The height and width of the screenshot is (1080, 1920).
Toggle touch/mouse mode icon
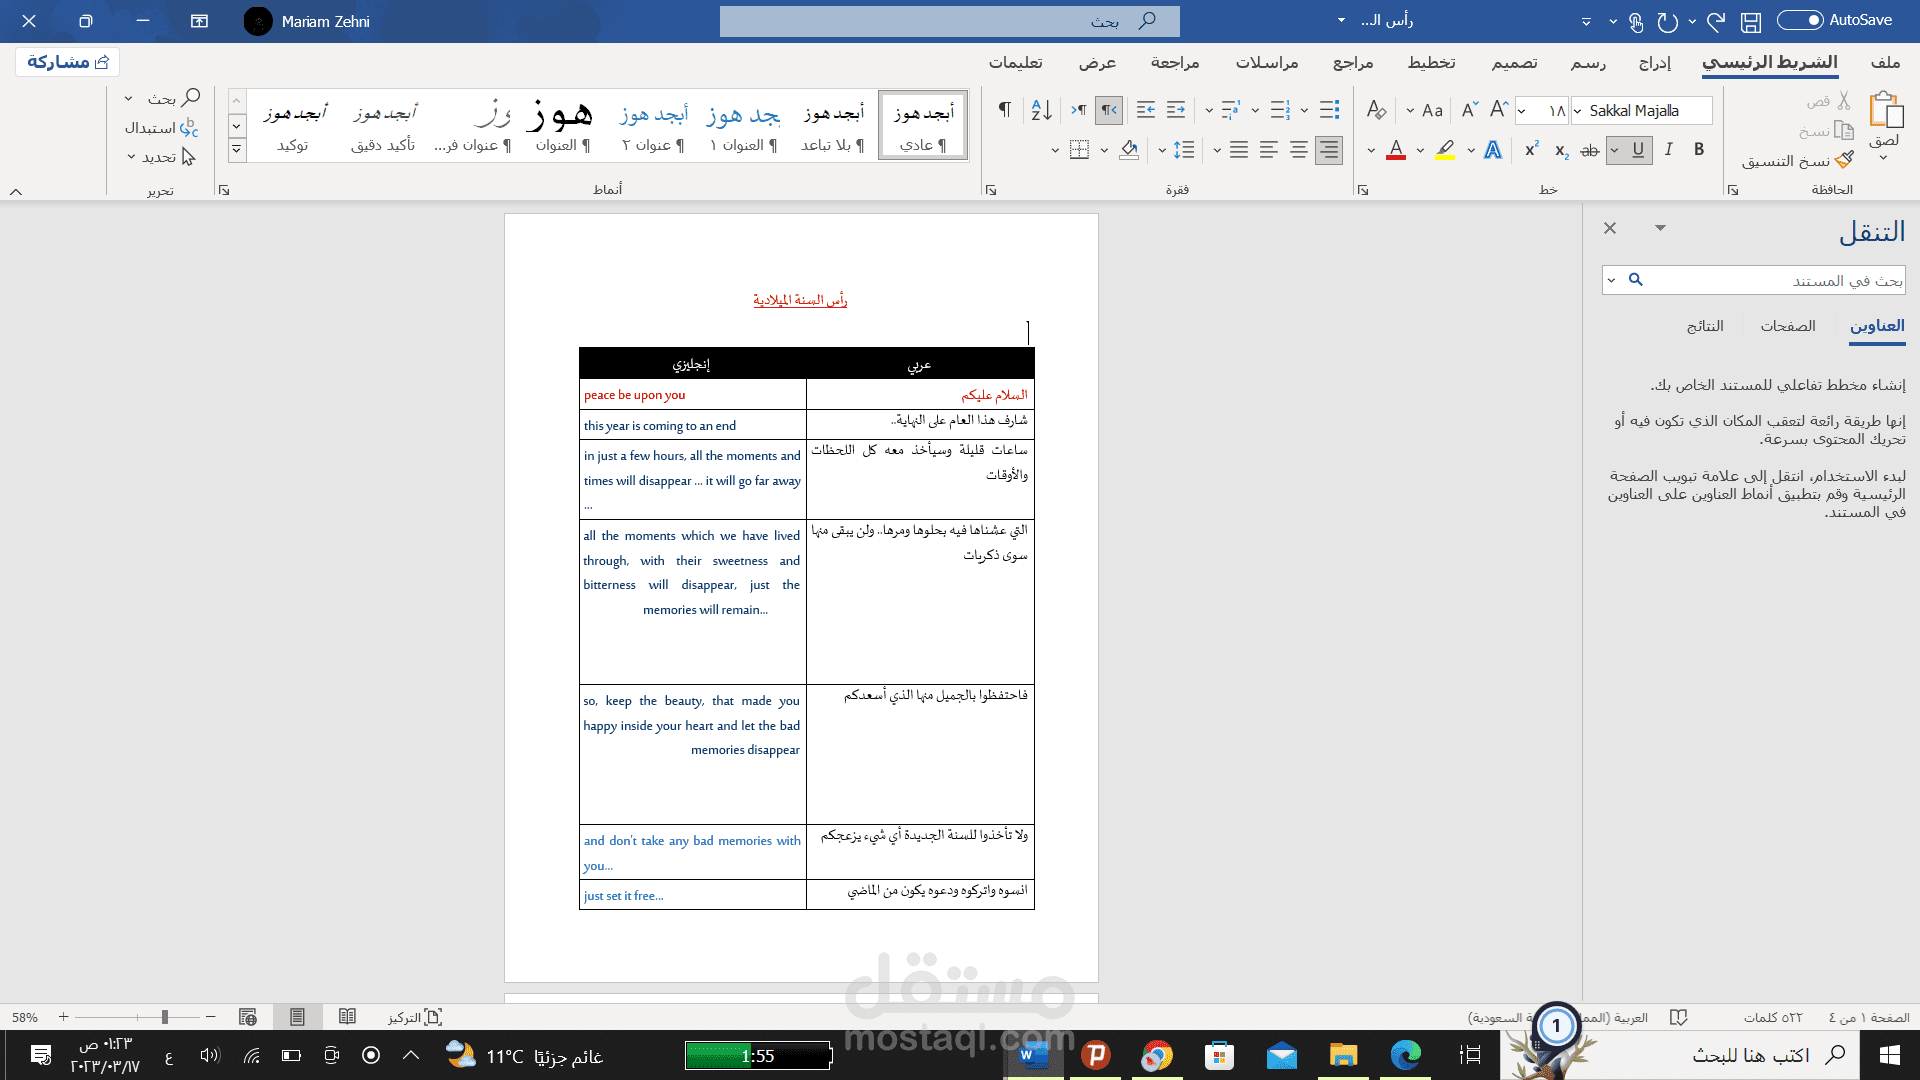1636,21
